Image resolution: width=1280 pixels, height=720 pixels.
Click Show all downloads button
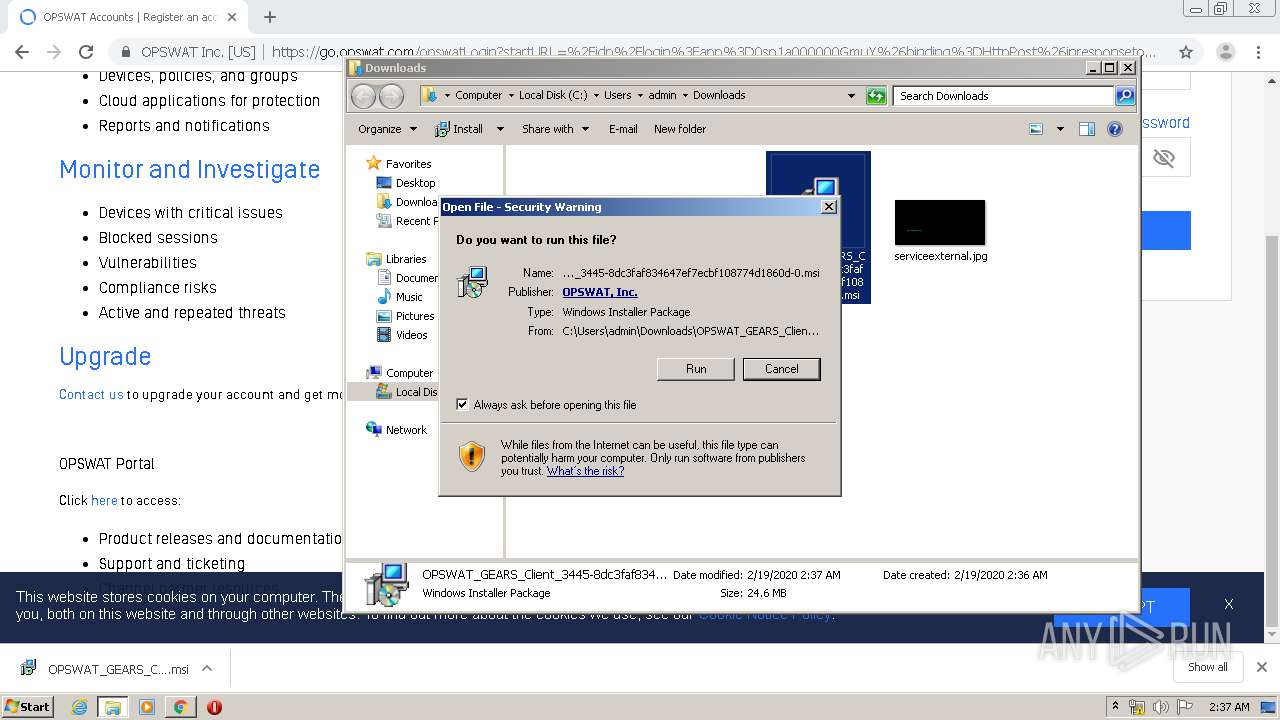(1208, 667)
